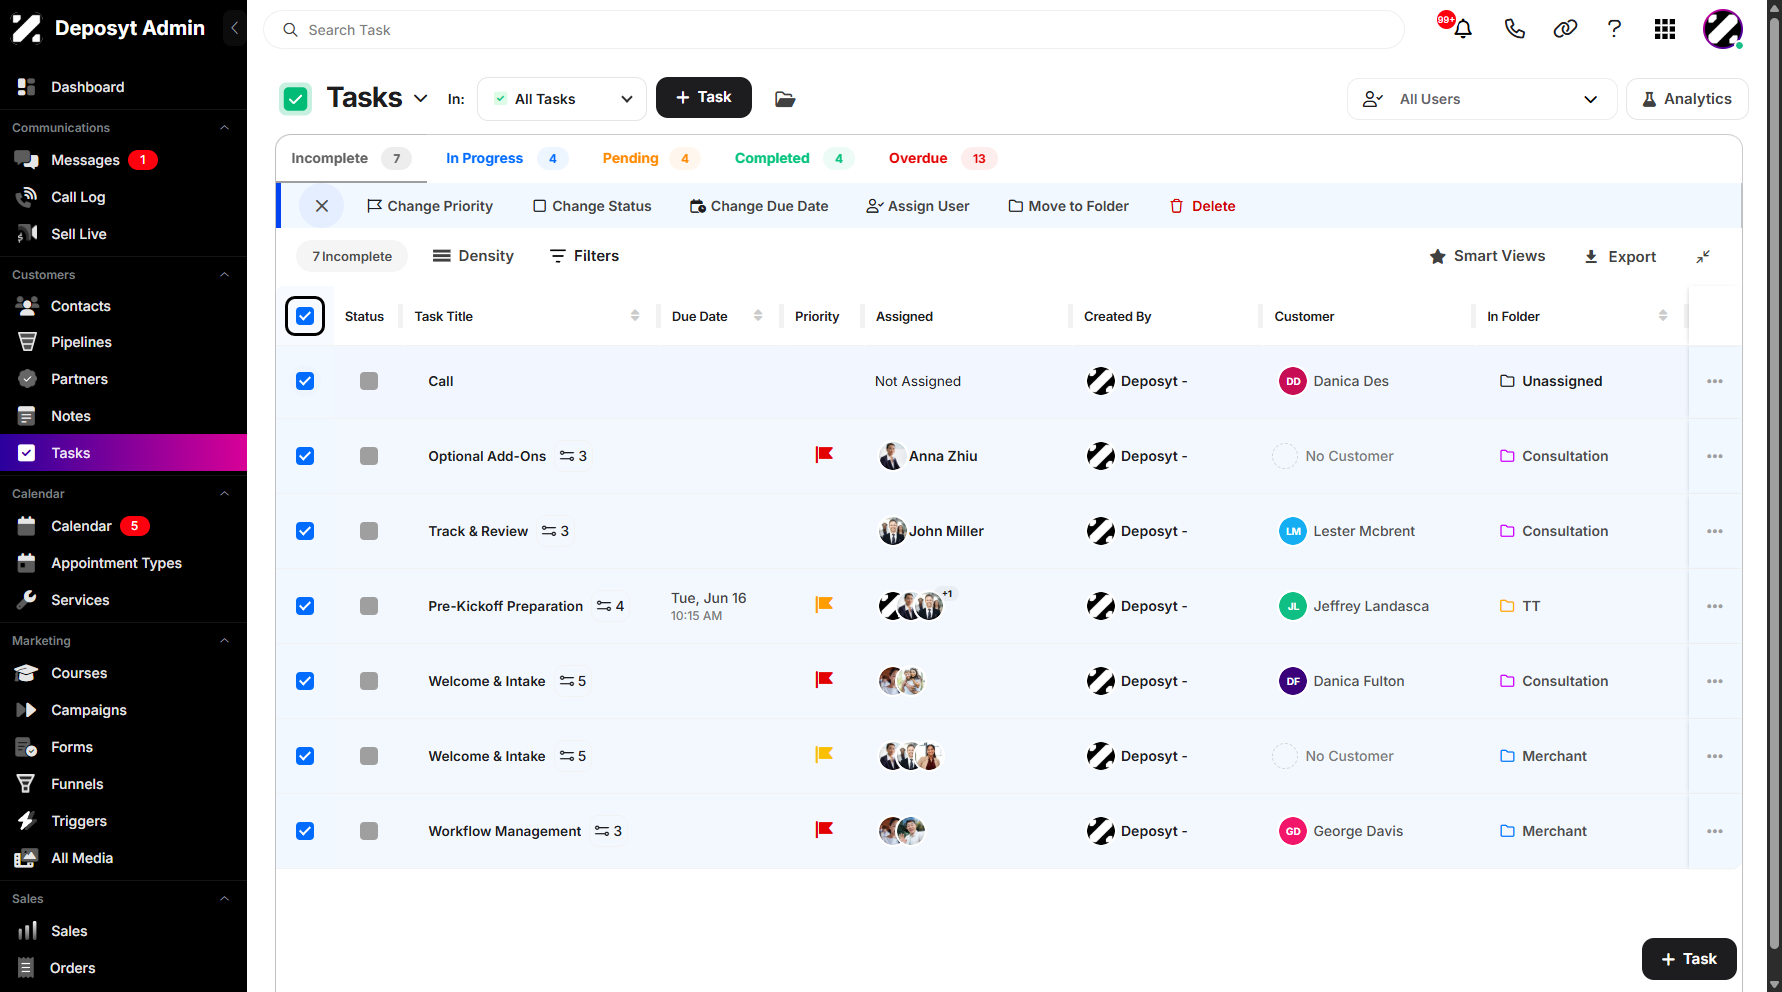Click the phone dialer icon in header
The height and width of the screenshot is (992, 1782).
click(x=1514, y=29)
